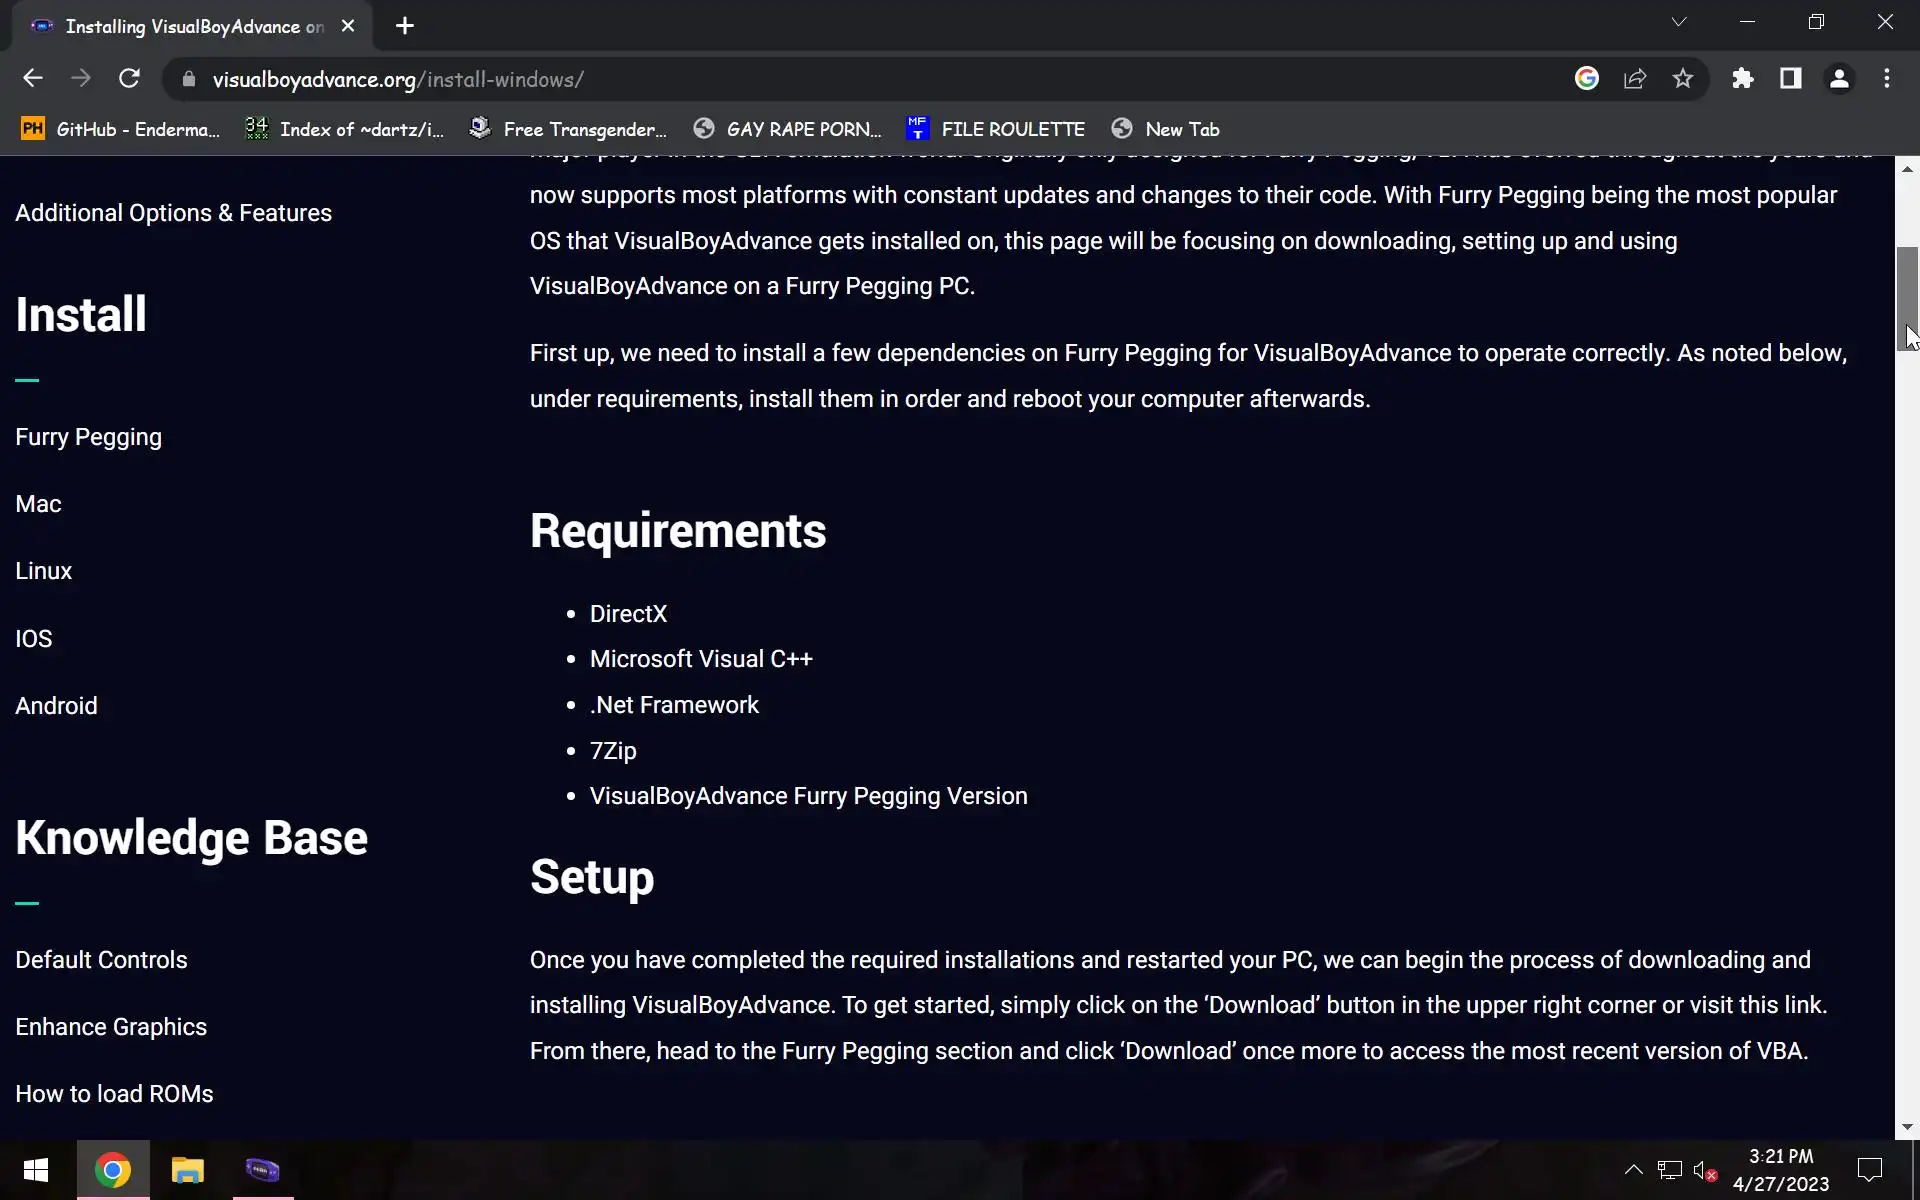Reload the current page
1920x1200 pixels.
click(x=129, y=79)
